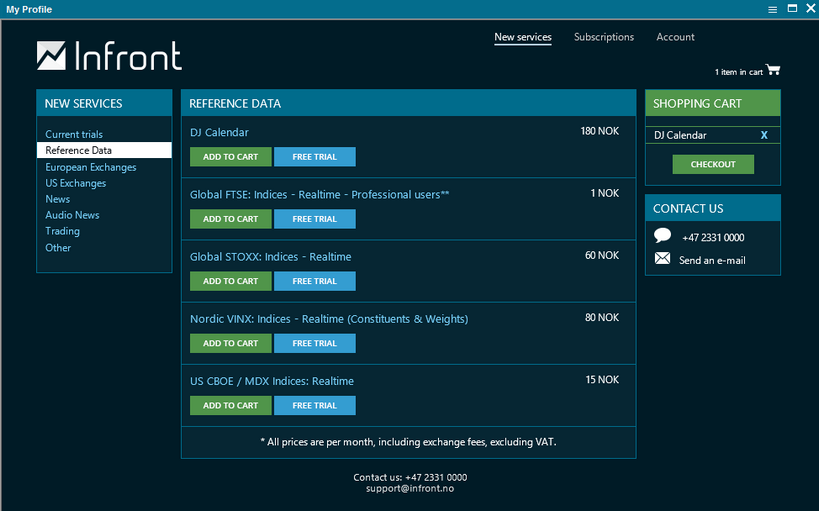Click the 15 NOK price
The width and height of the screenshot is (819, 511).
pos(602,380)
